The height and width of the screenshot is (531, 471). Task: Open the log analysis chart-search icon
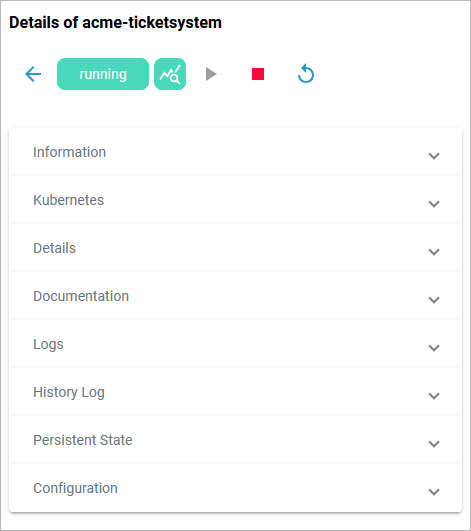[170, 74]
